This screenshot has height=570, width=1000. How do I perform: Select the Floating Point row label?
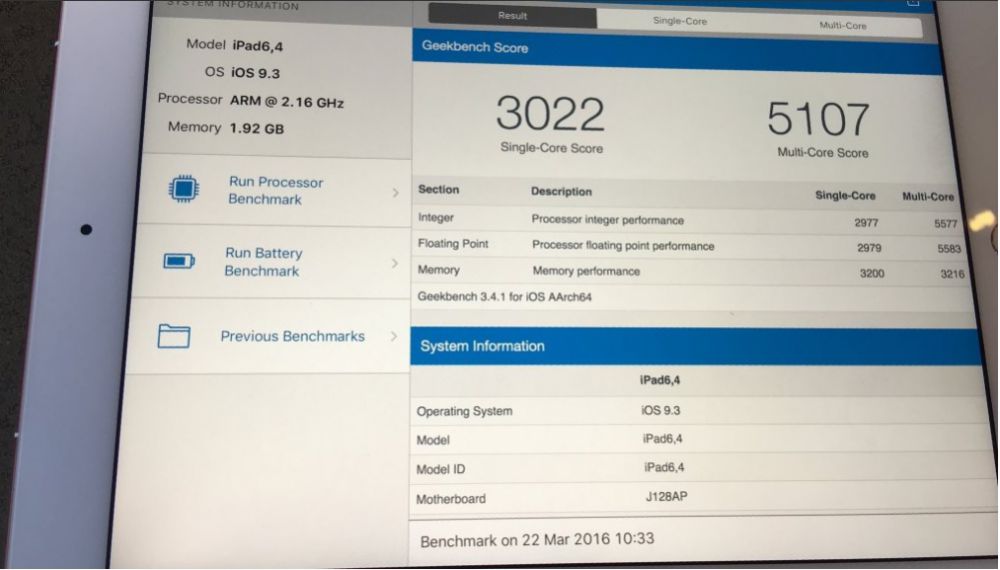pyautogui.click(x=453, y=244)
